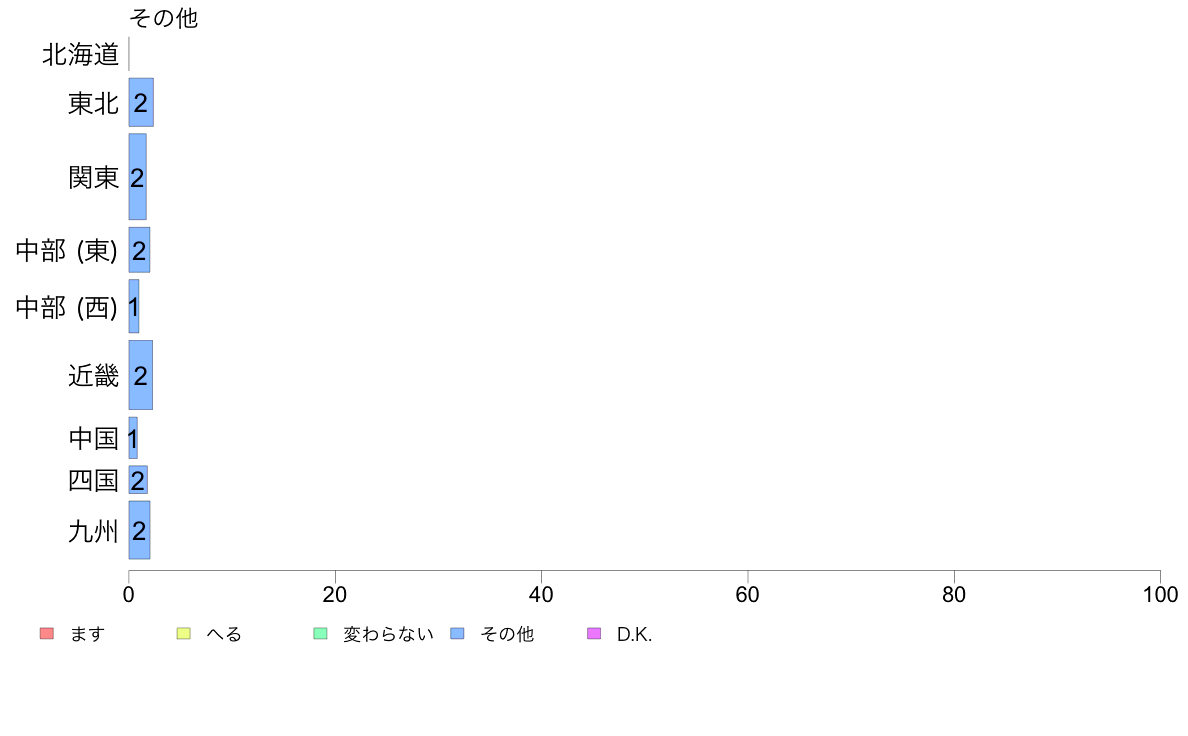Click the 近畿 axis label

click(x=93, y=375)
